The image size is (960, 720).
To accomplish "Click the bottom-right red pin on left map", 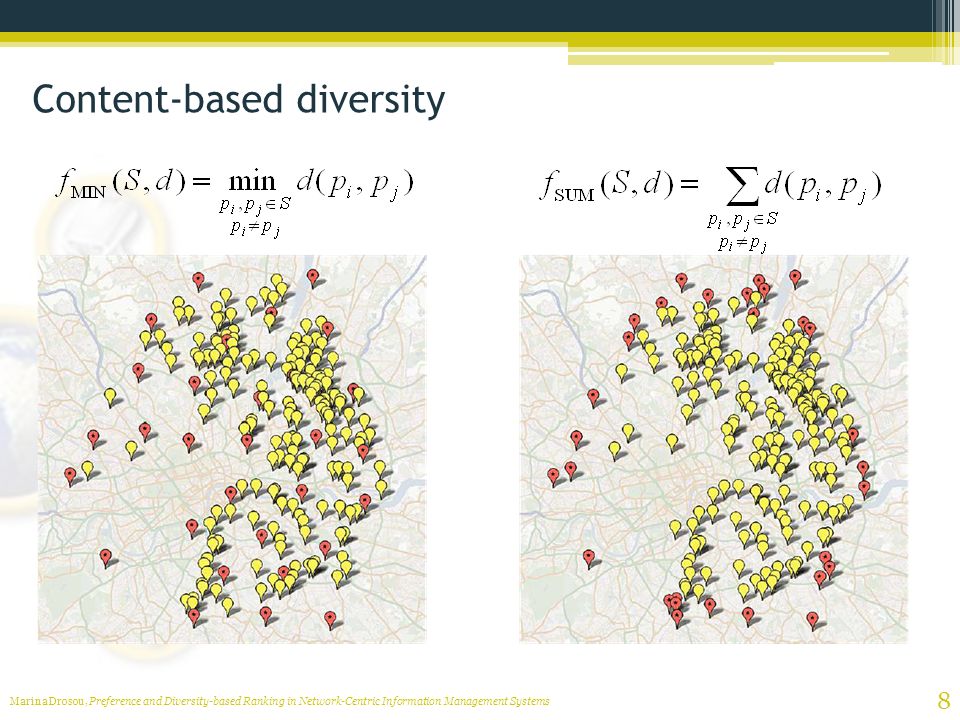I will (330, 620).
